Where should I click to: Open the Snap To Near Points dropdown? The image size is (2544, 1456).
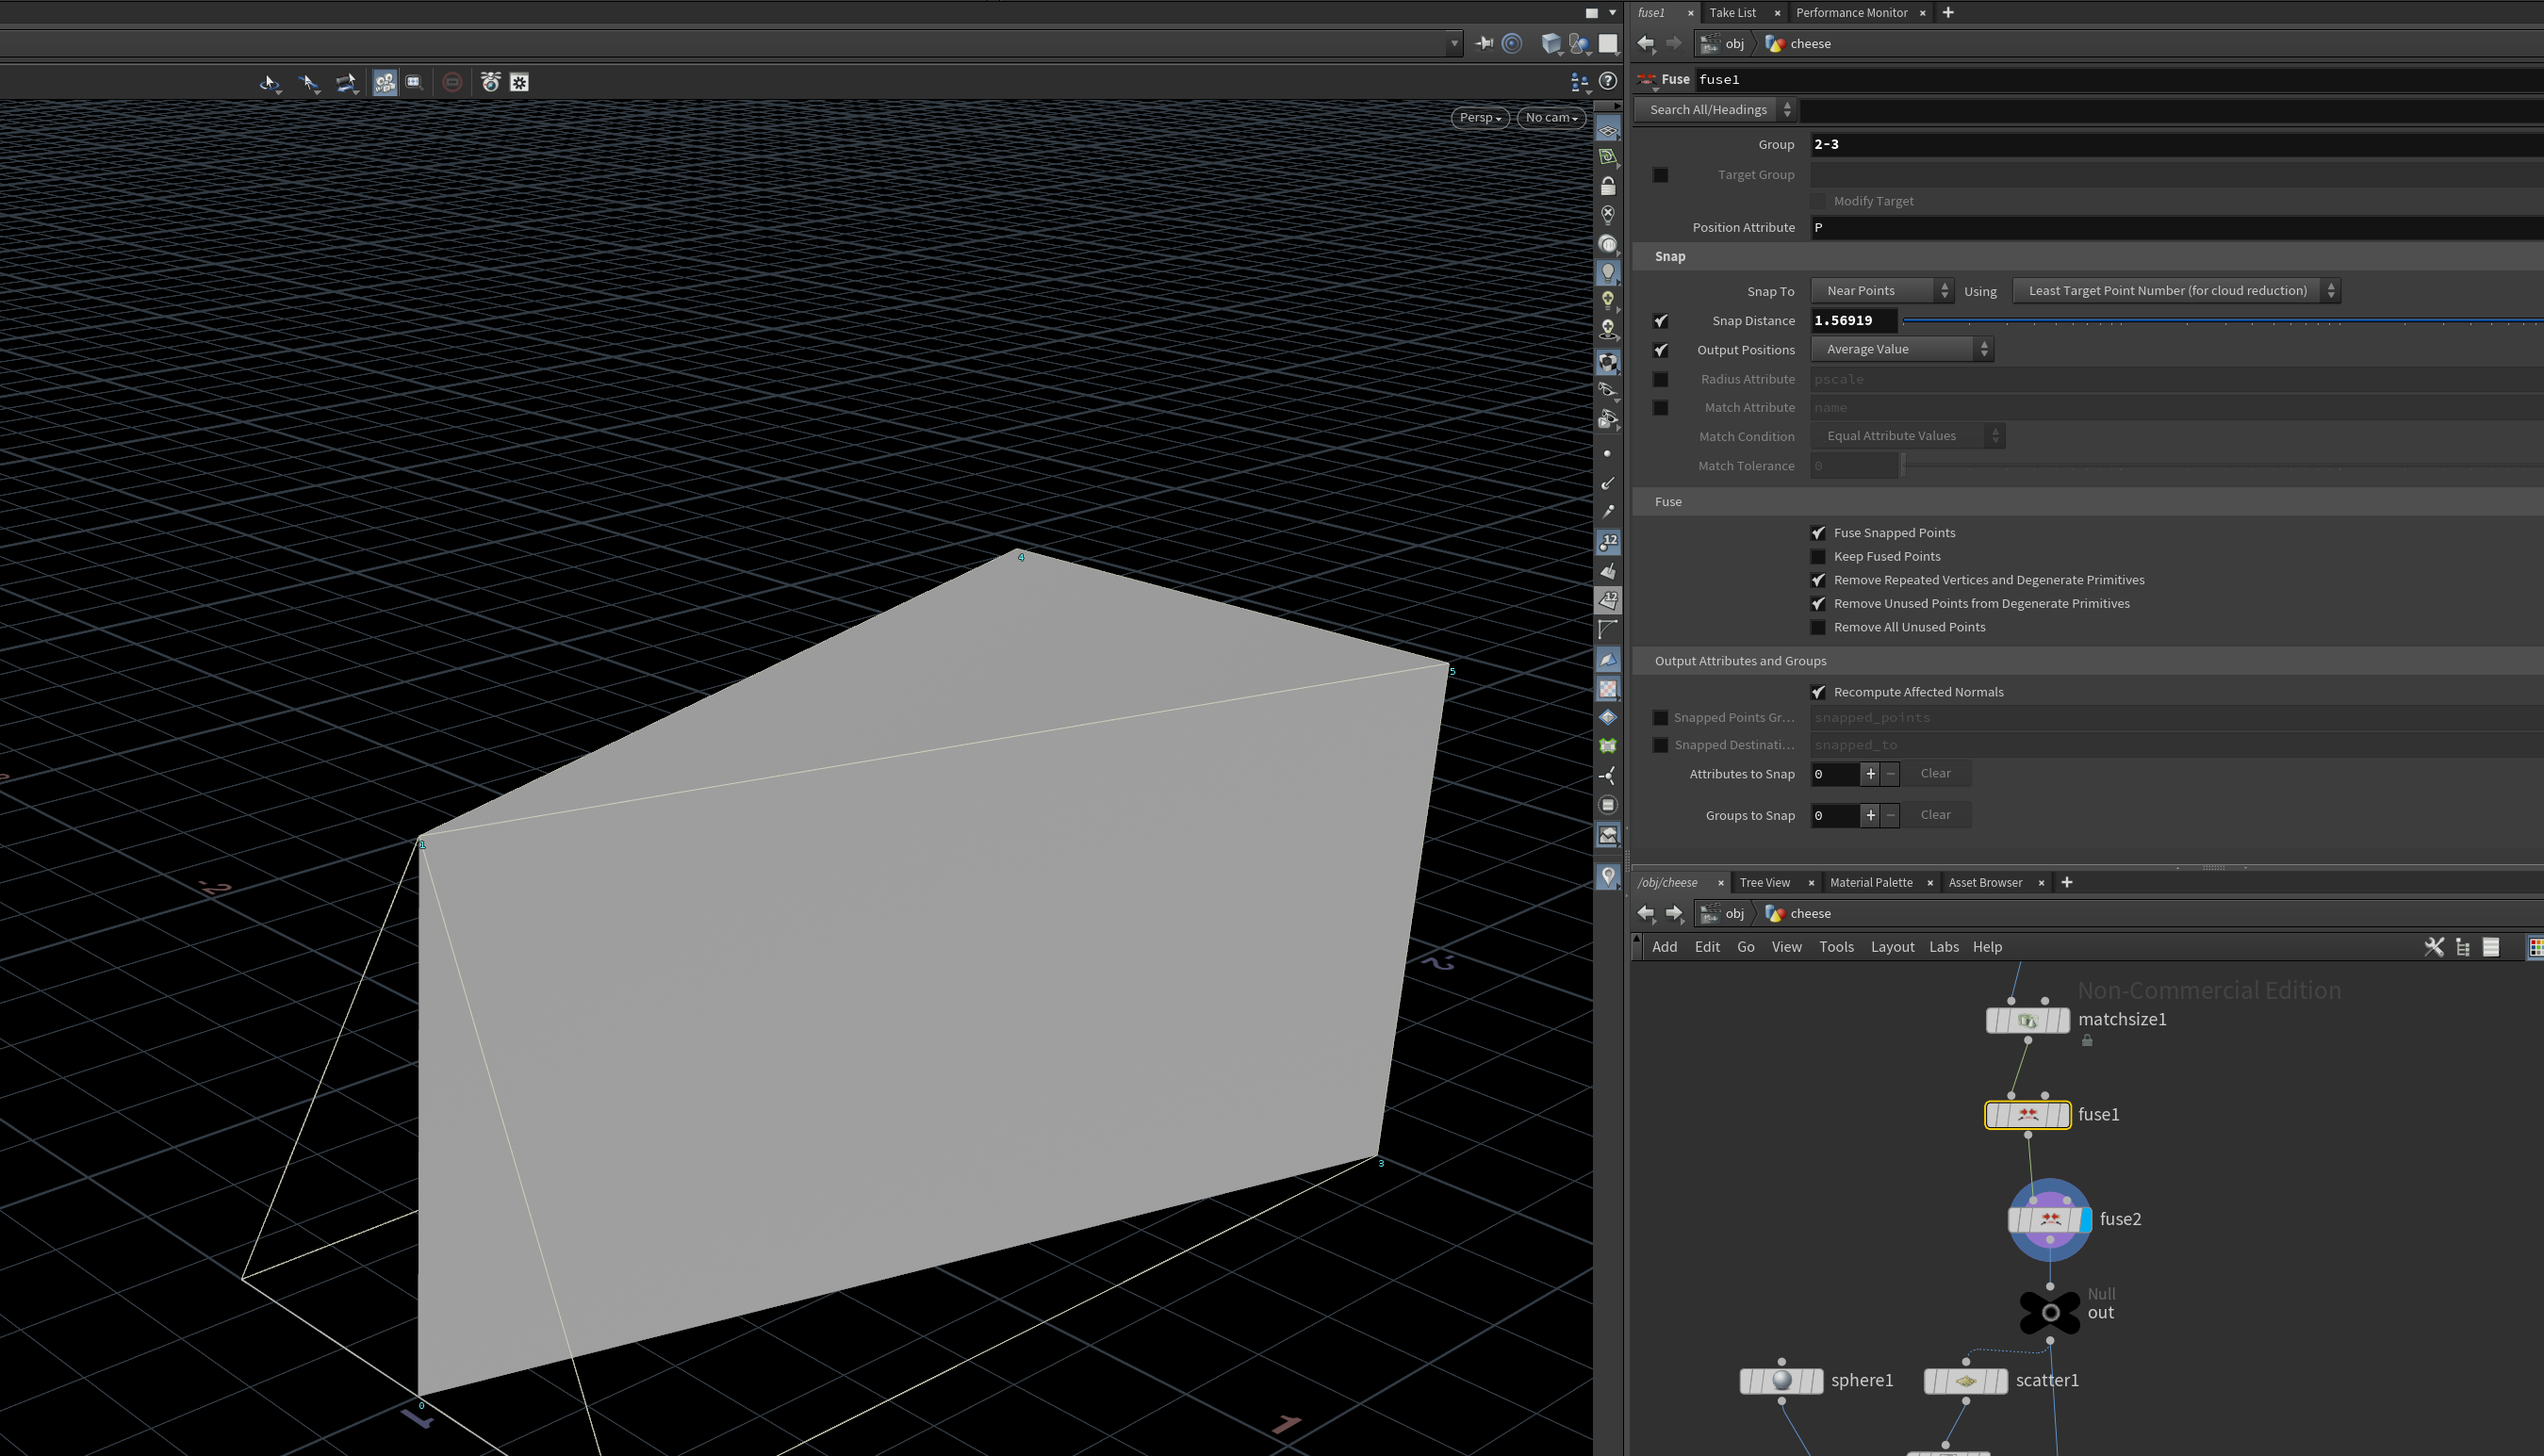[1880, 291]
